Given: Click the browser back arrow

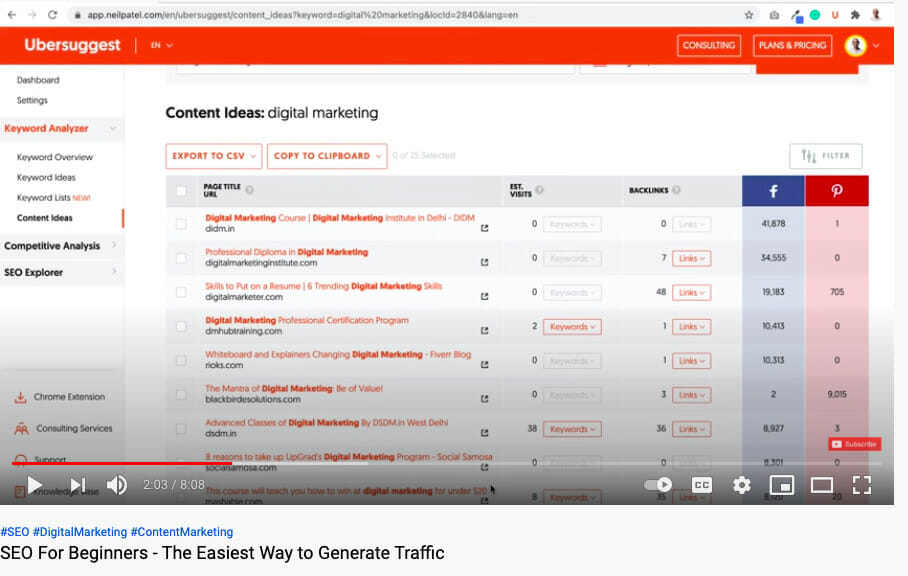Looking at the screenshot, I should click(12, 15).
